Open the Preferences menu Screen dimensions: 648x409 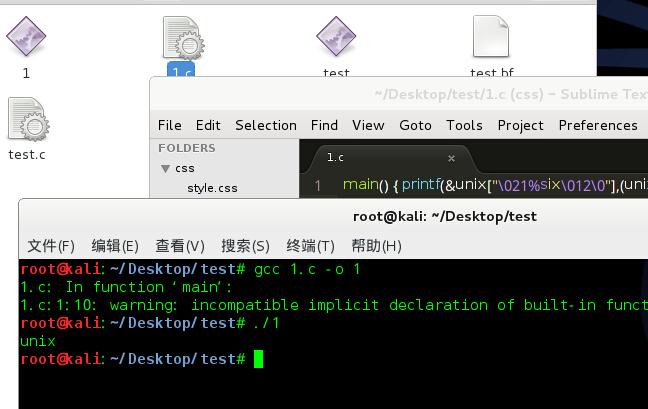598,125
